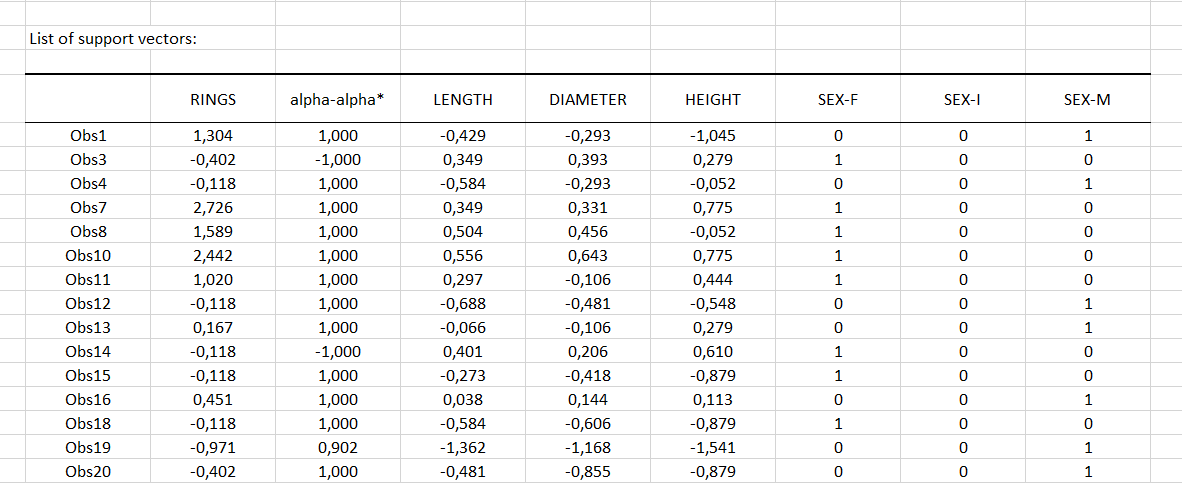
Task: Click the Obs20 row label
Action: 88,472
